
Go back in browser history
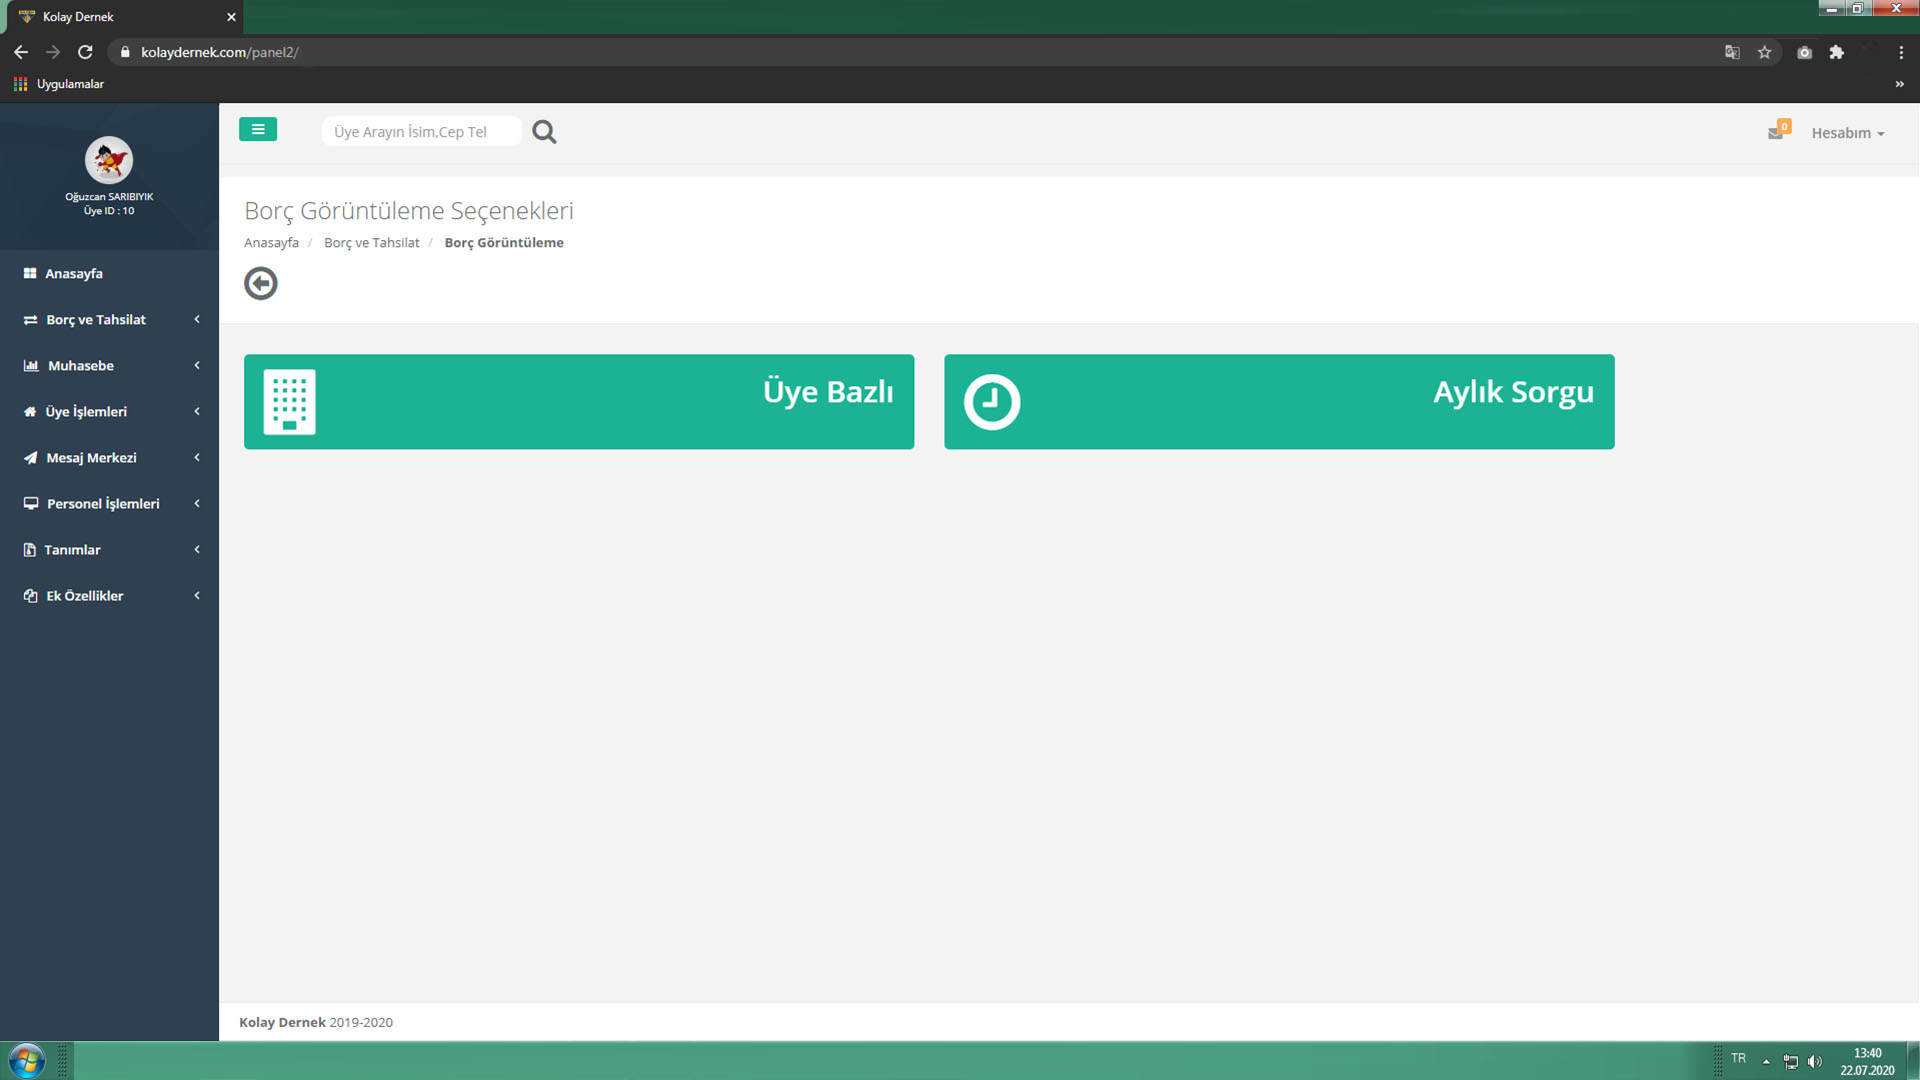(21, 52)
